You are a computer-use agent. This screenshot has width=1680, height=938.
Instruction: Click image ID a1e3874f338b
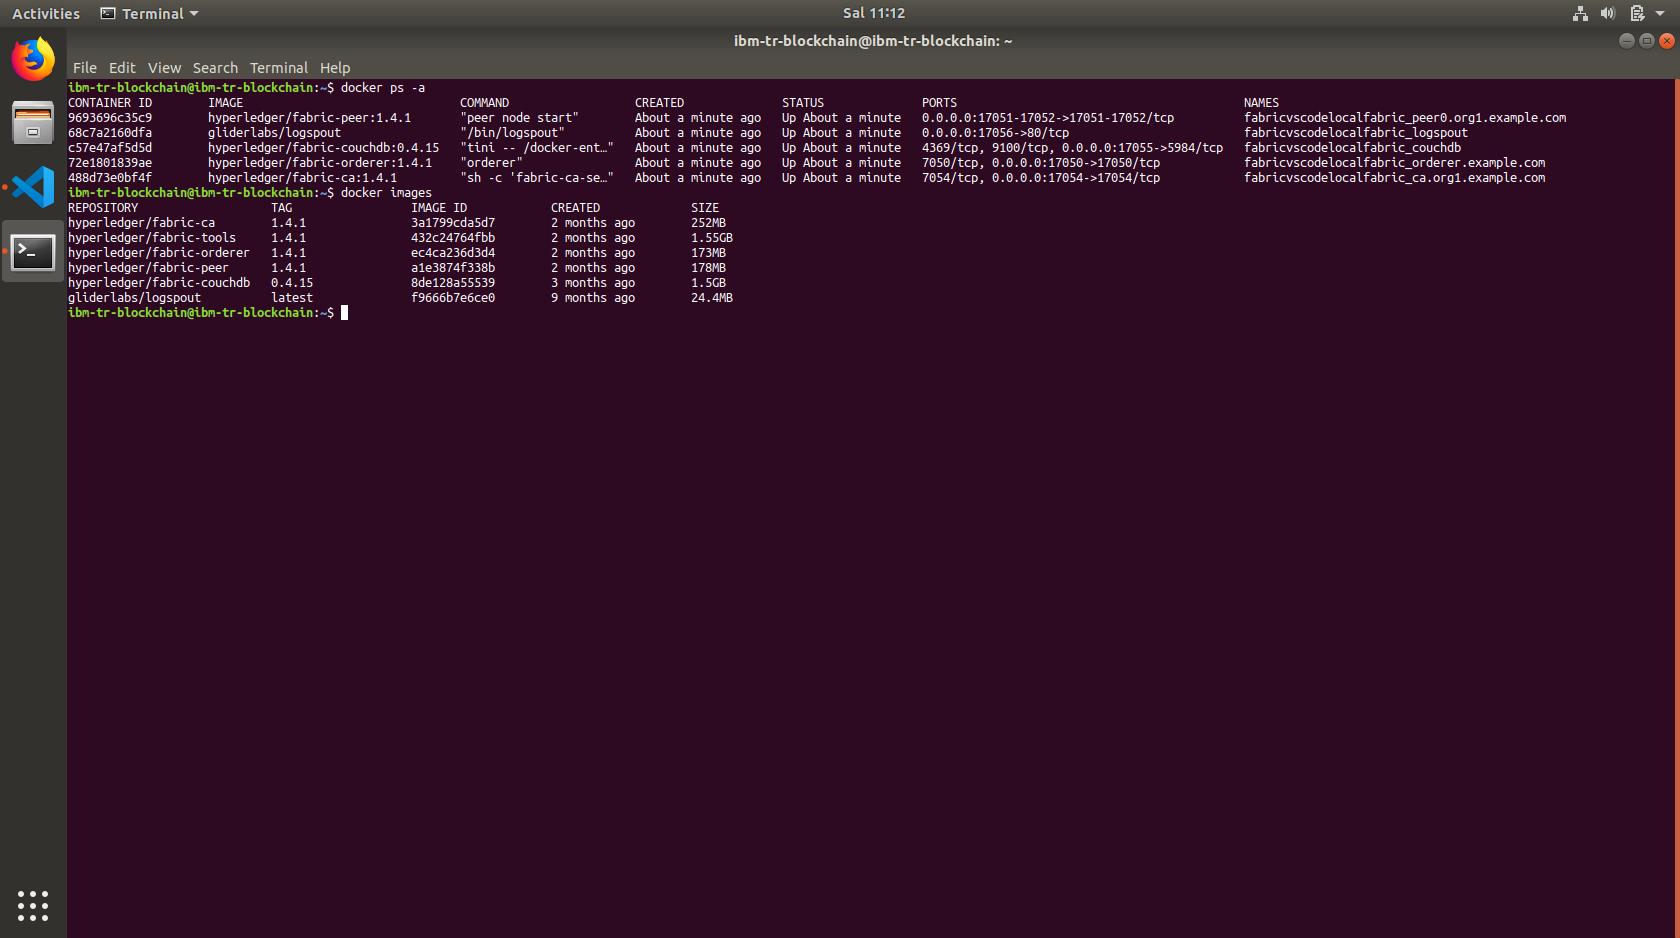tap(453, 268)
